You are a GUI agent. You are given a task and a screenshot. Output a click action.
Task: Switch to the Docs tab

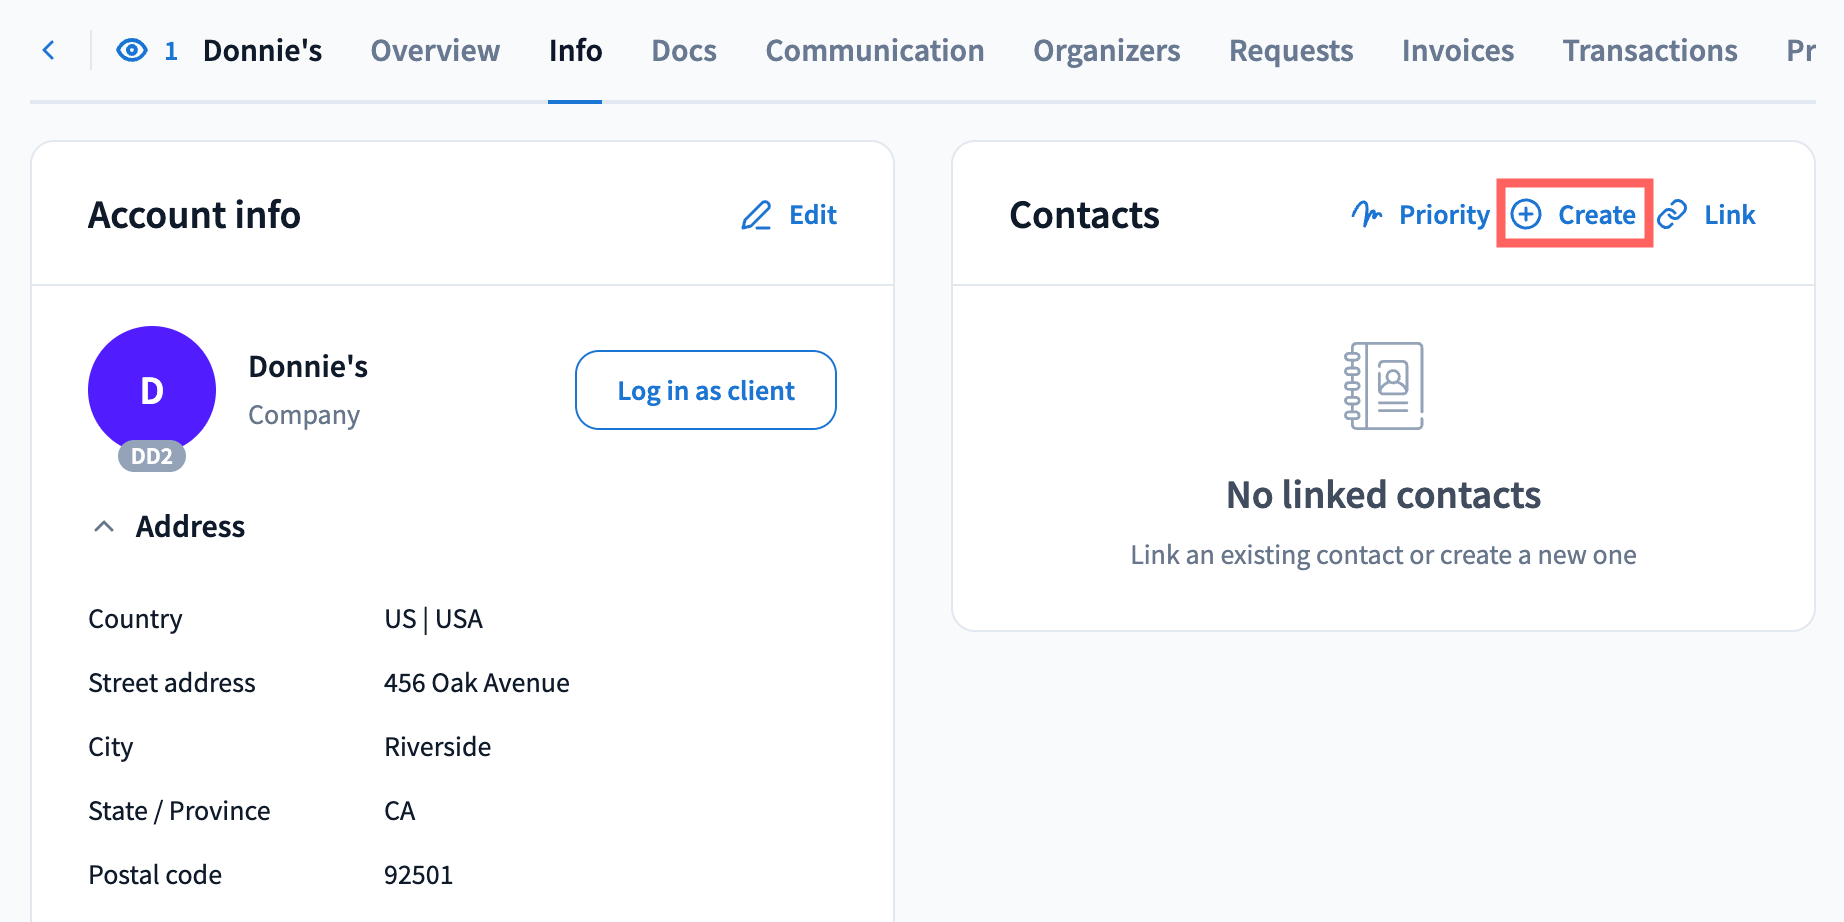pyautogui.click(x=684, y=50)
